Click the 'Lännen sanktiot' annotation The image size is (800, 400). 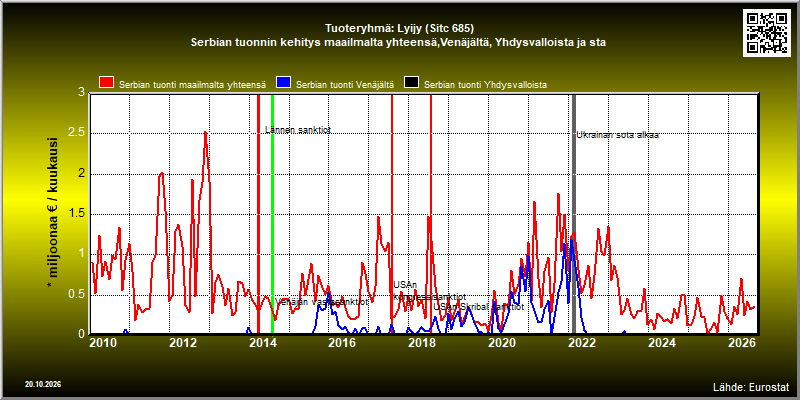click(298, 130)
